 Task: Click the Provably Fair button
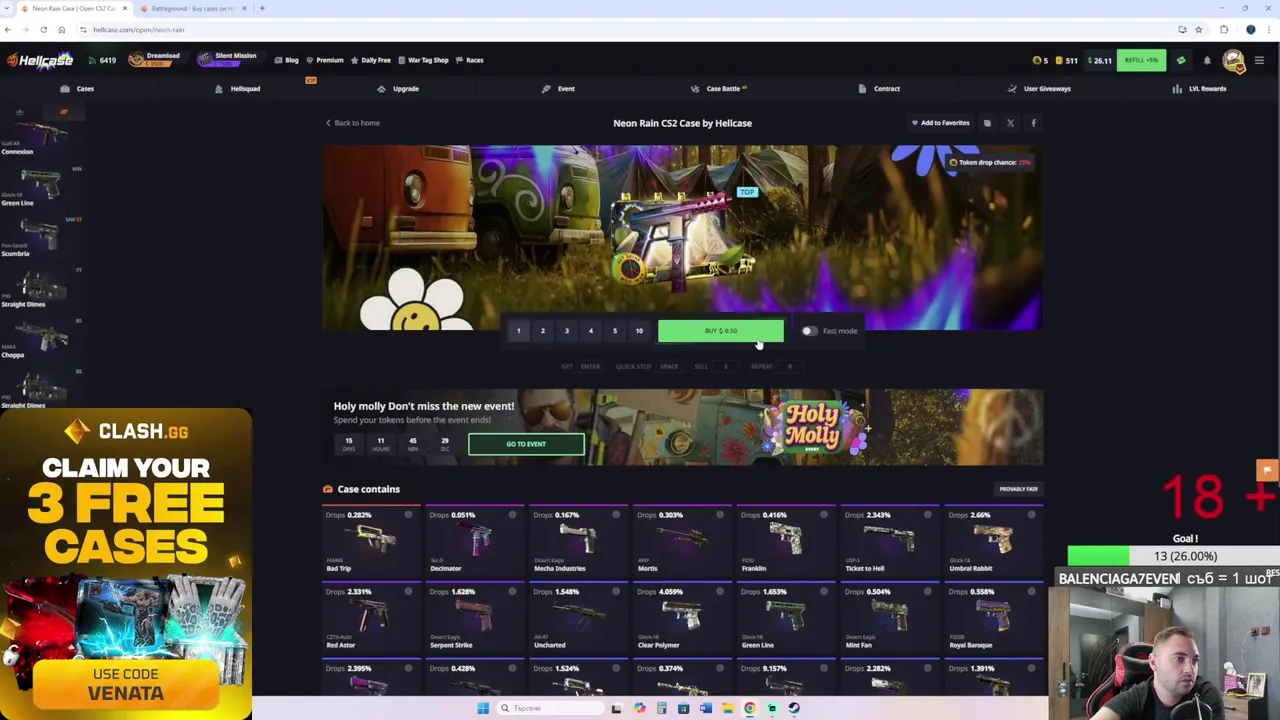coord(1018,489)
